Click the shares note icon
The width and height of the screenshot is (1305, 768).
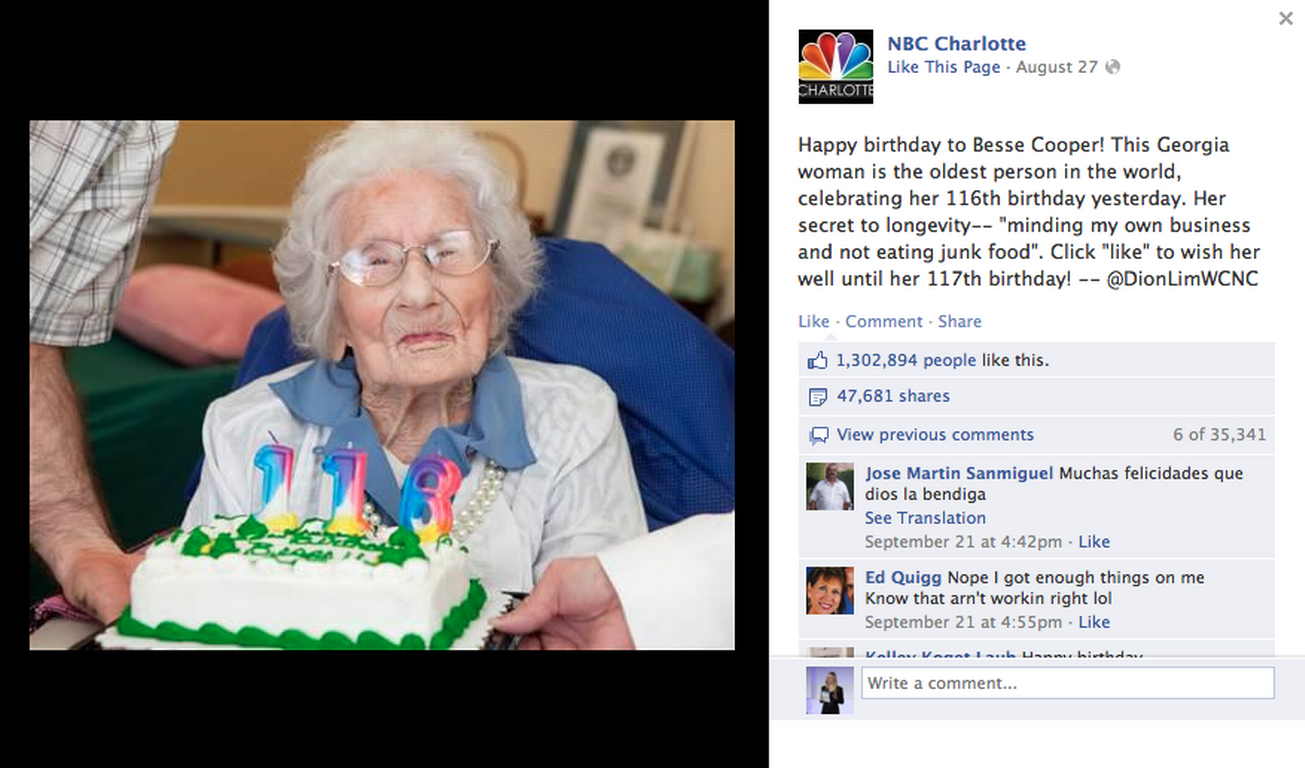point(819,397)
